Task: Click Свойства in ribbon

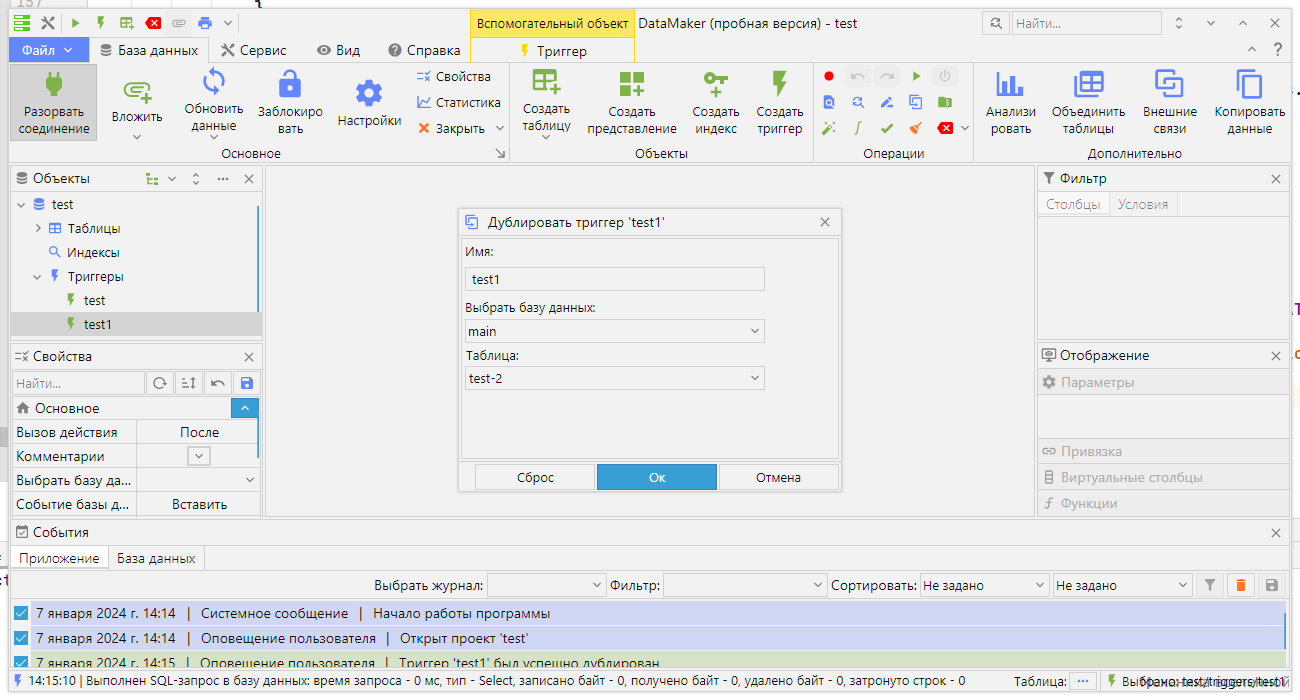Action: [455, 76]
